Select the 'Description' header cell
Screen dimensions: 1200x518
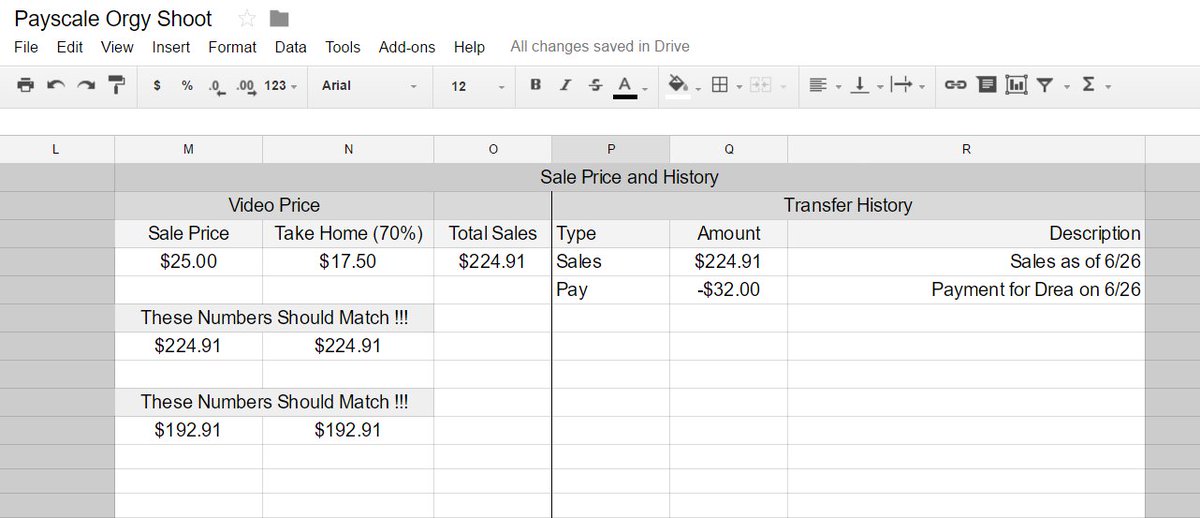click(966, 233)
